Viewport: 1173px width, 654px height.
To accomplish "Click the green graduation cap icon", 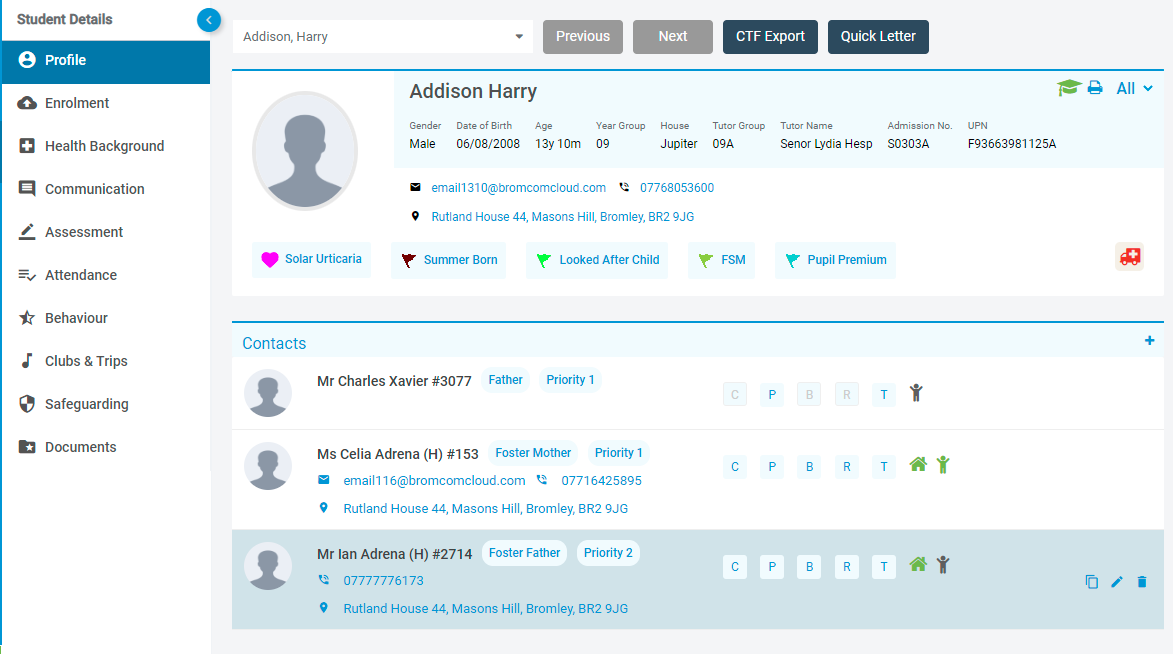I will point(1070,88).
